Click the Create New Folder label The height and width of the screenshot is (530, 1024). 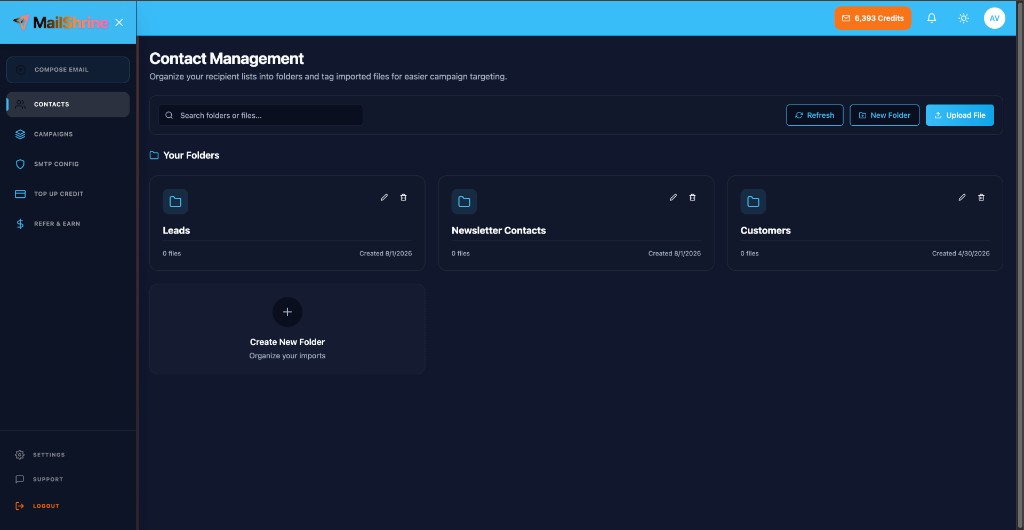click(287, 342)
